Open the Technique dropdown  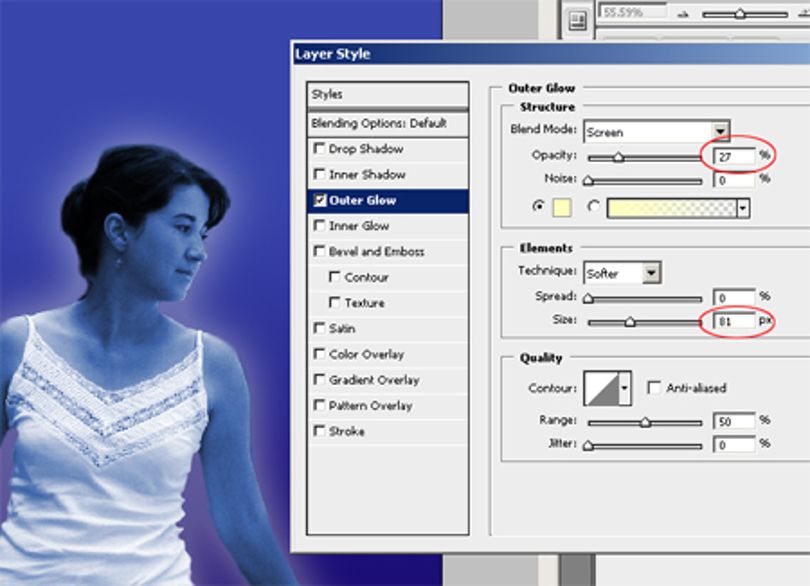622,273
